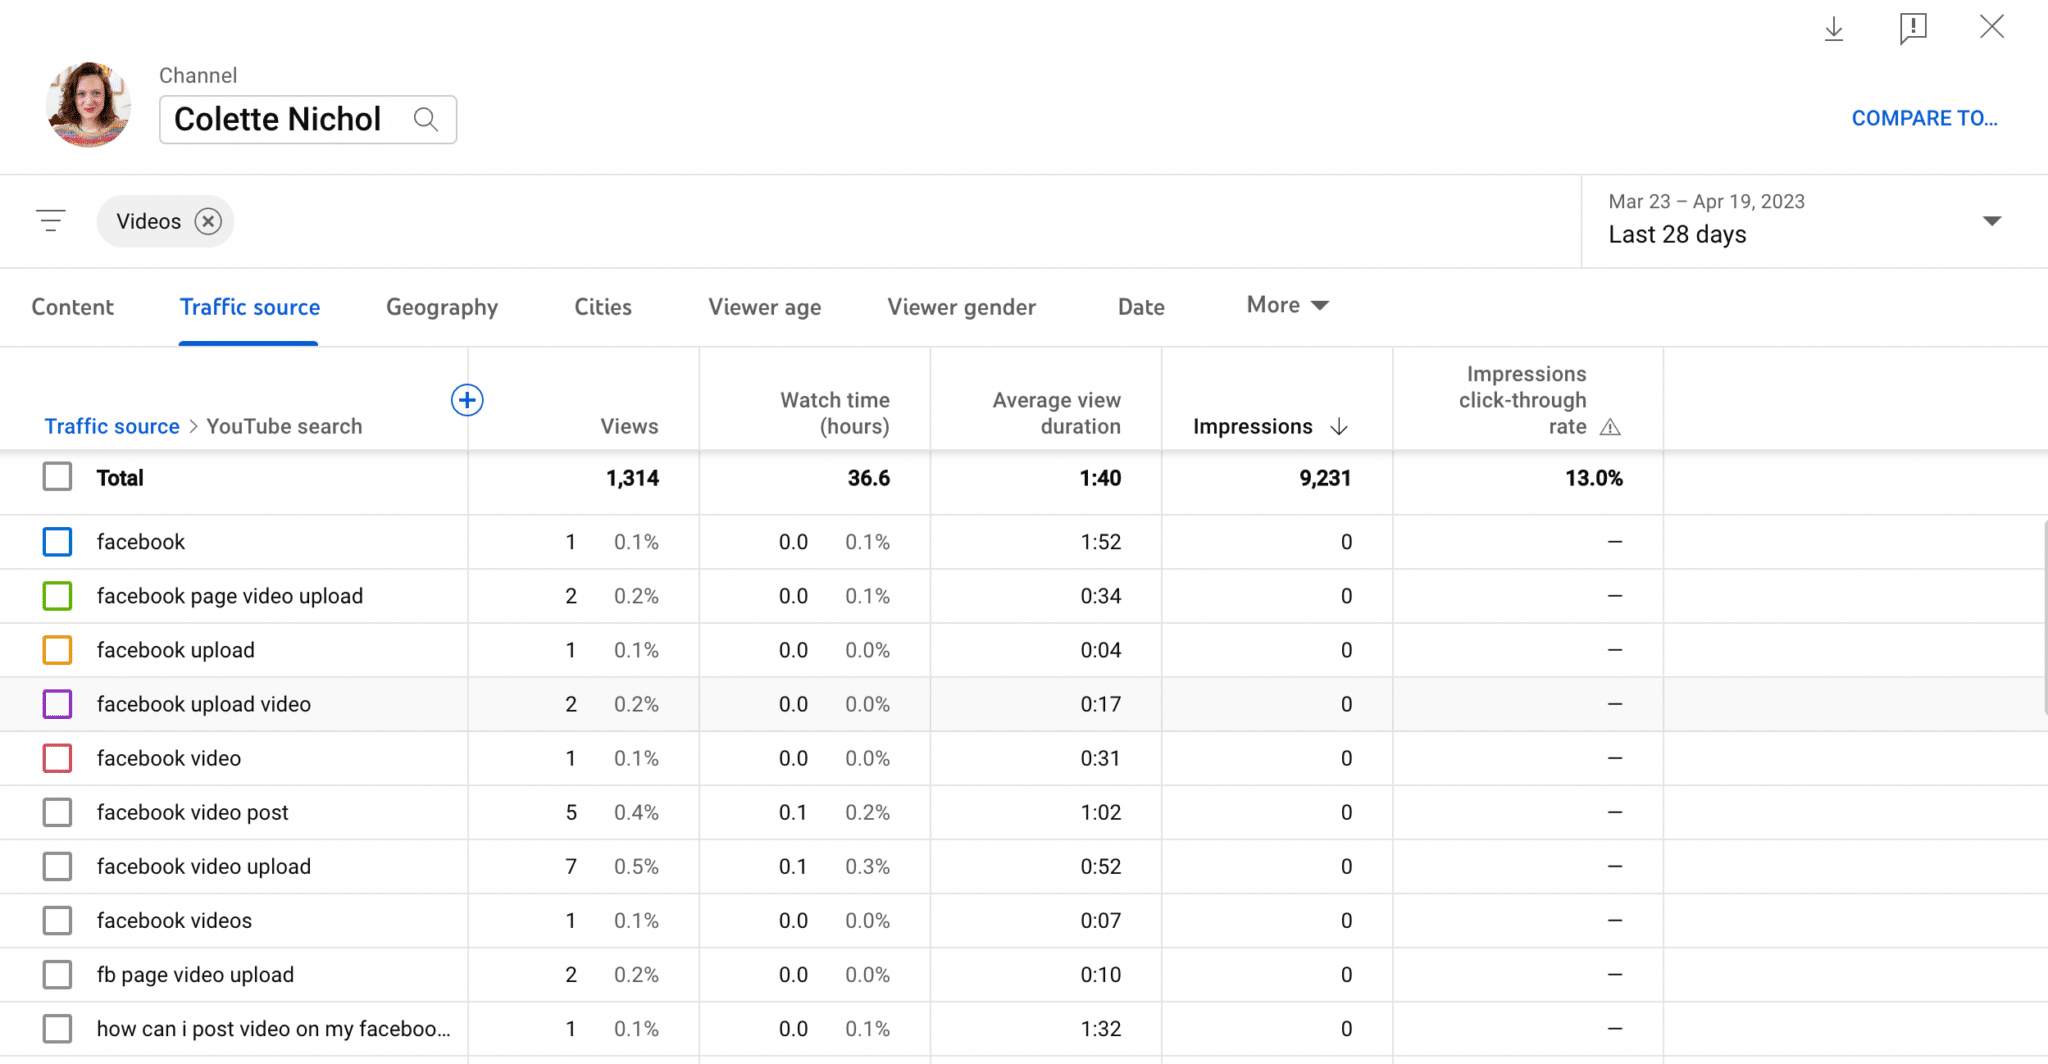This screenshot has height=1064, width=2048.
Task: Open the Date tab
Action: pos(1141,307)
